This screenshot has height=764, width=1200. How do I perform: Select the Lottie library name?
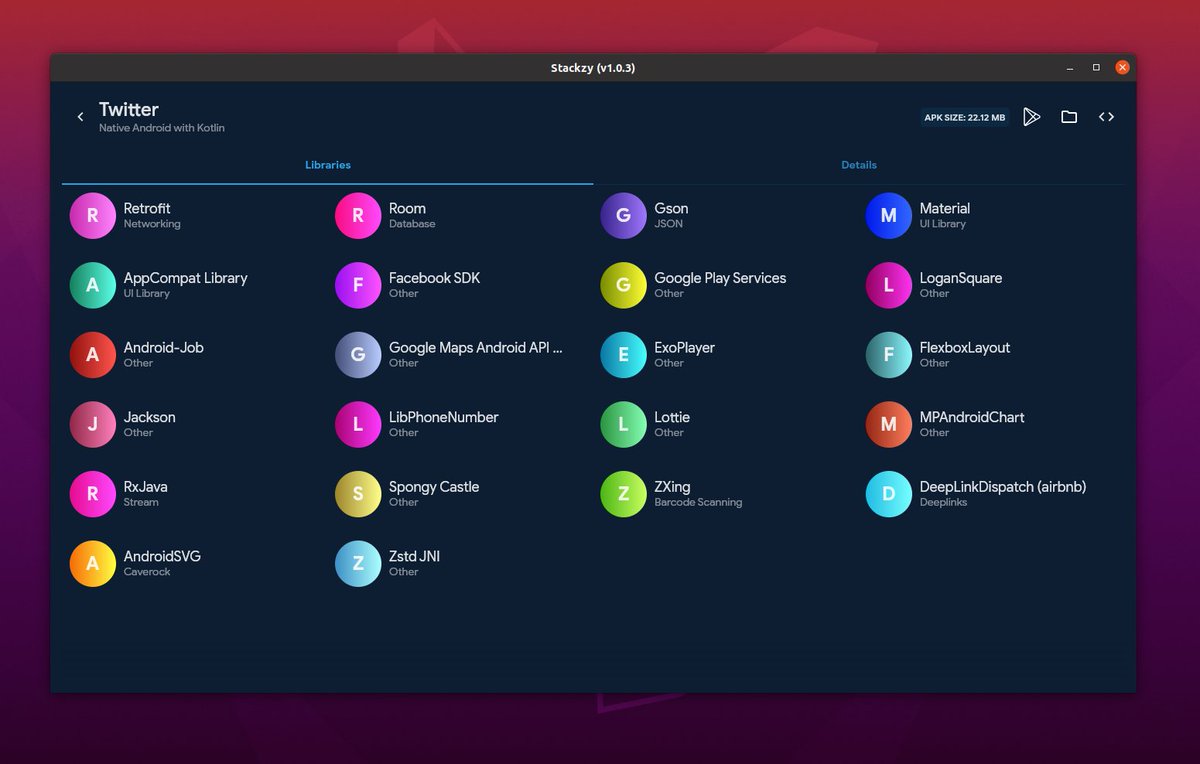(x=672, y=417)
